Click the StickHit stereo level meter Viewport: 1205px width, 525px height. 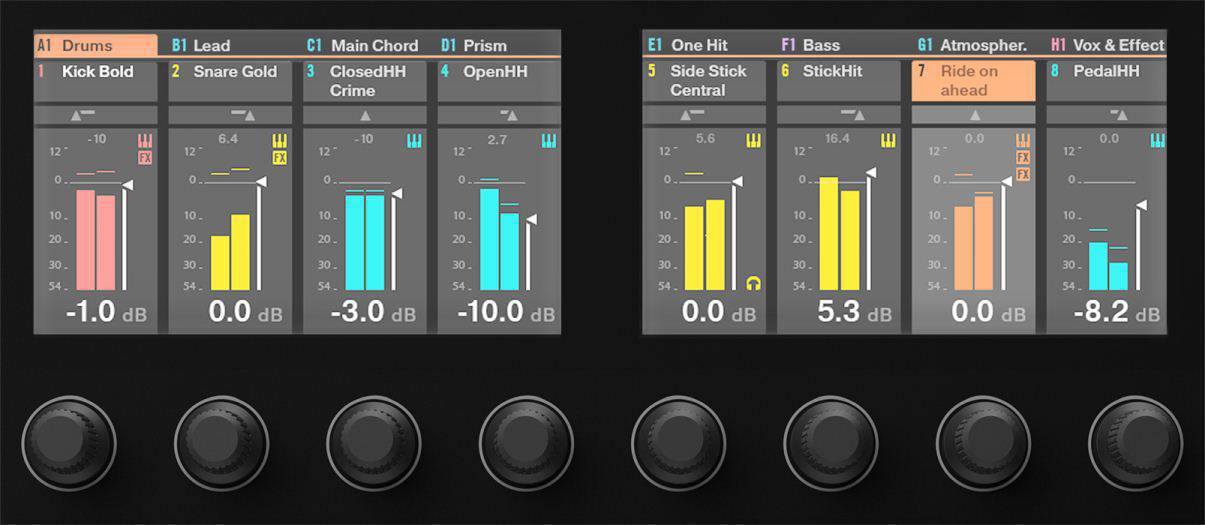pyautogui.click(x=840, y=234)
